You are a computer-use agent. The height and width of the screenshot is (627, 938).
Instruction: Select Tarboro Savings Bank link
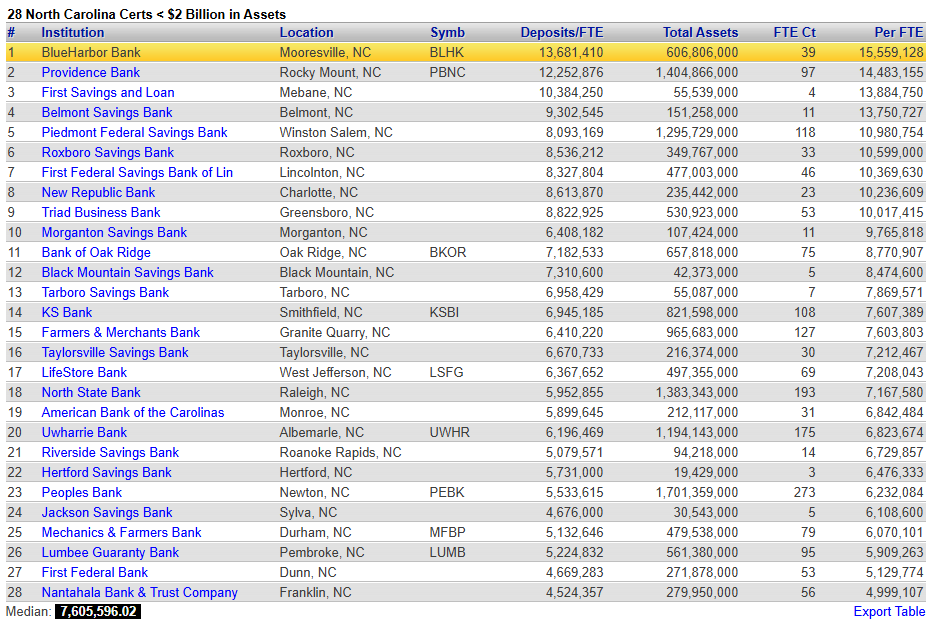105,293
